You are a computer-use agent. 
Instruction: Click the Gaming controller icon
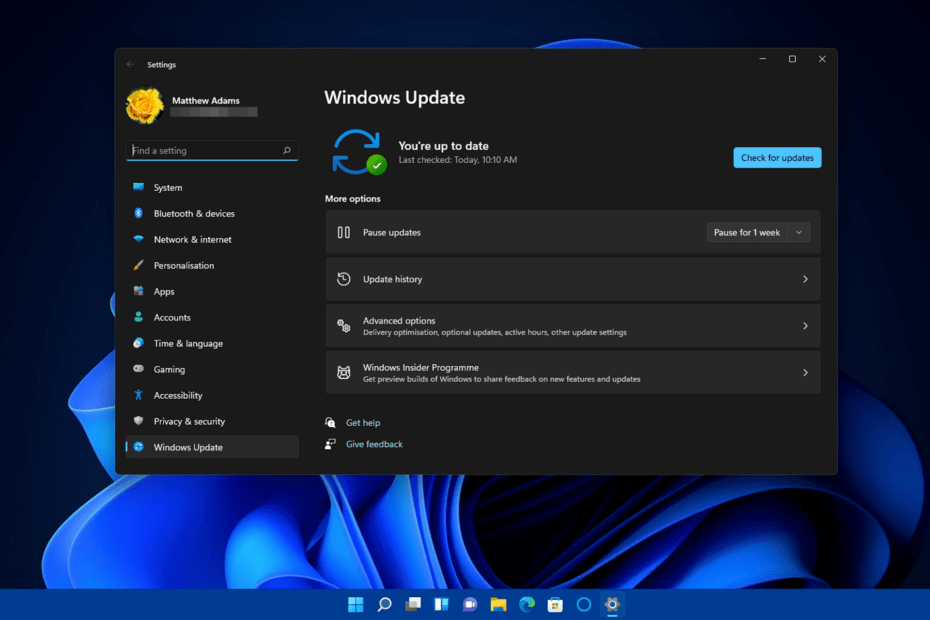(138, 368)
